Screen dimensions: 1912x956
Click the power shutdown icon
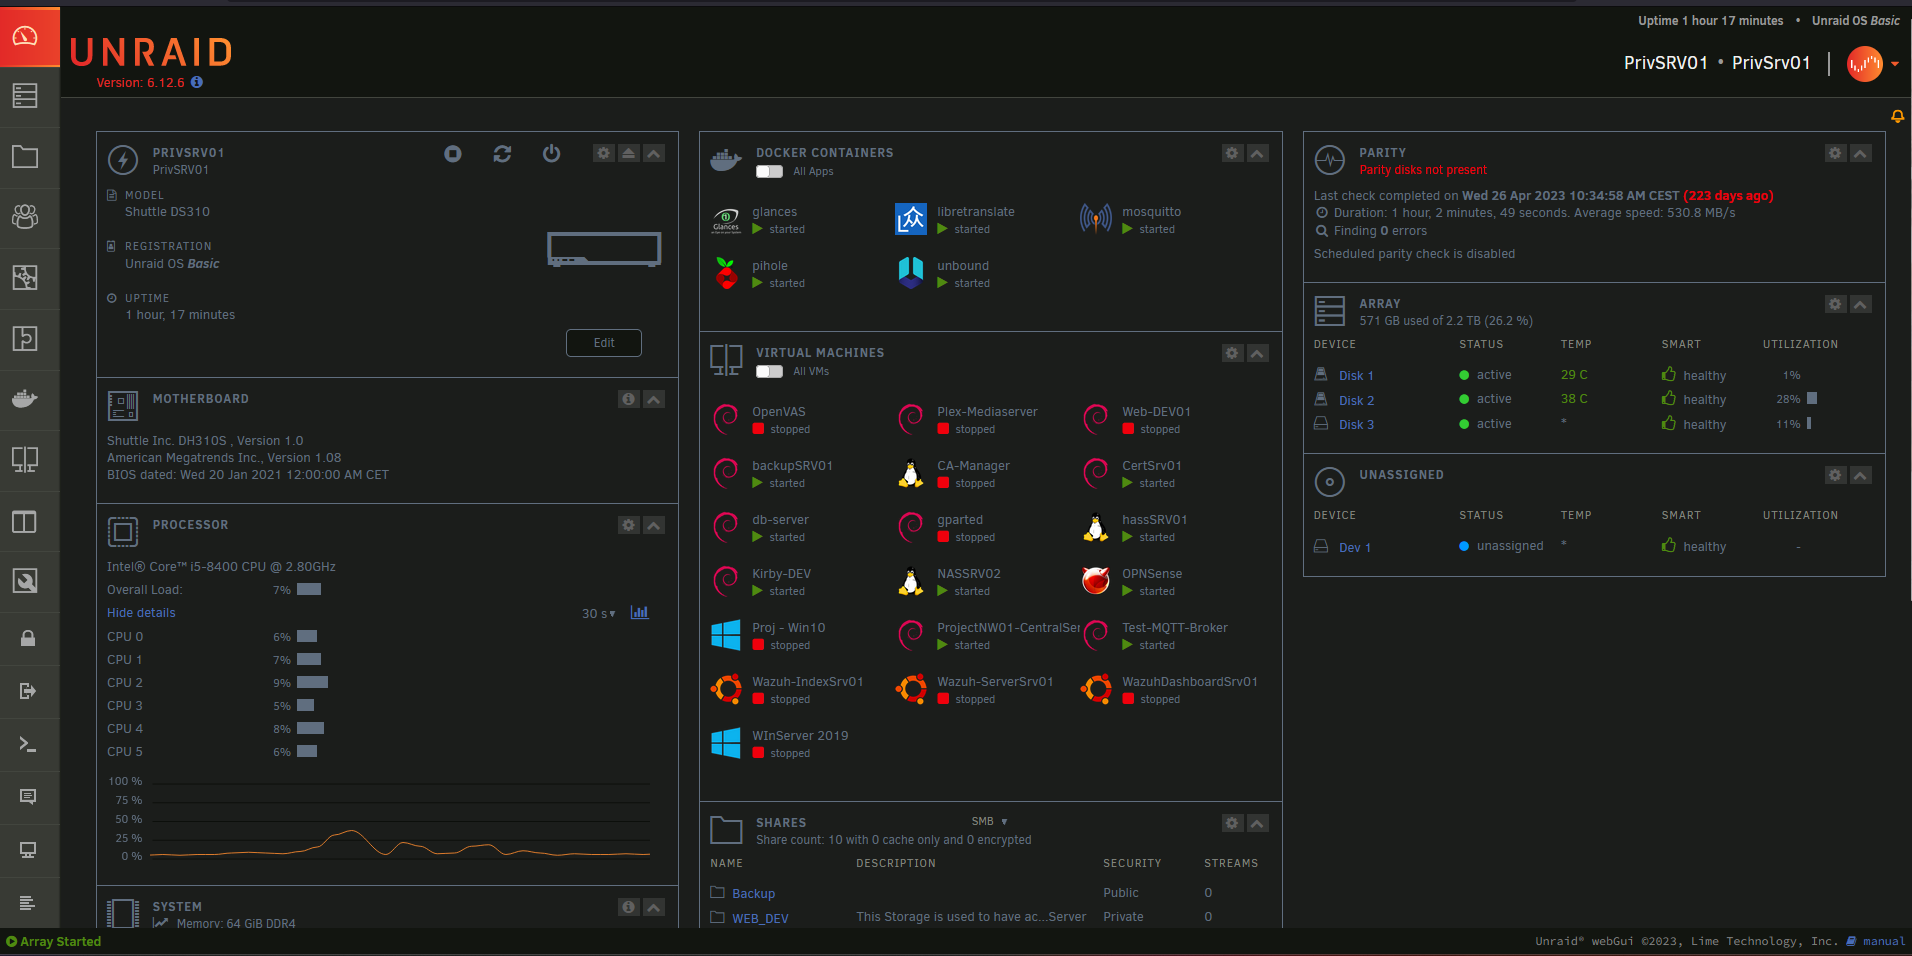click(x=551, y=153)
